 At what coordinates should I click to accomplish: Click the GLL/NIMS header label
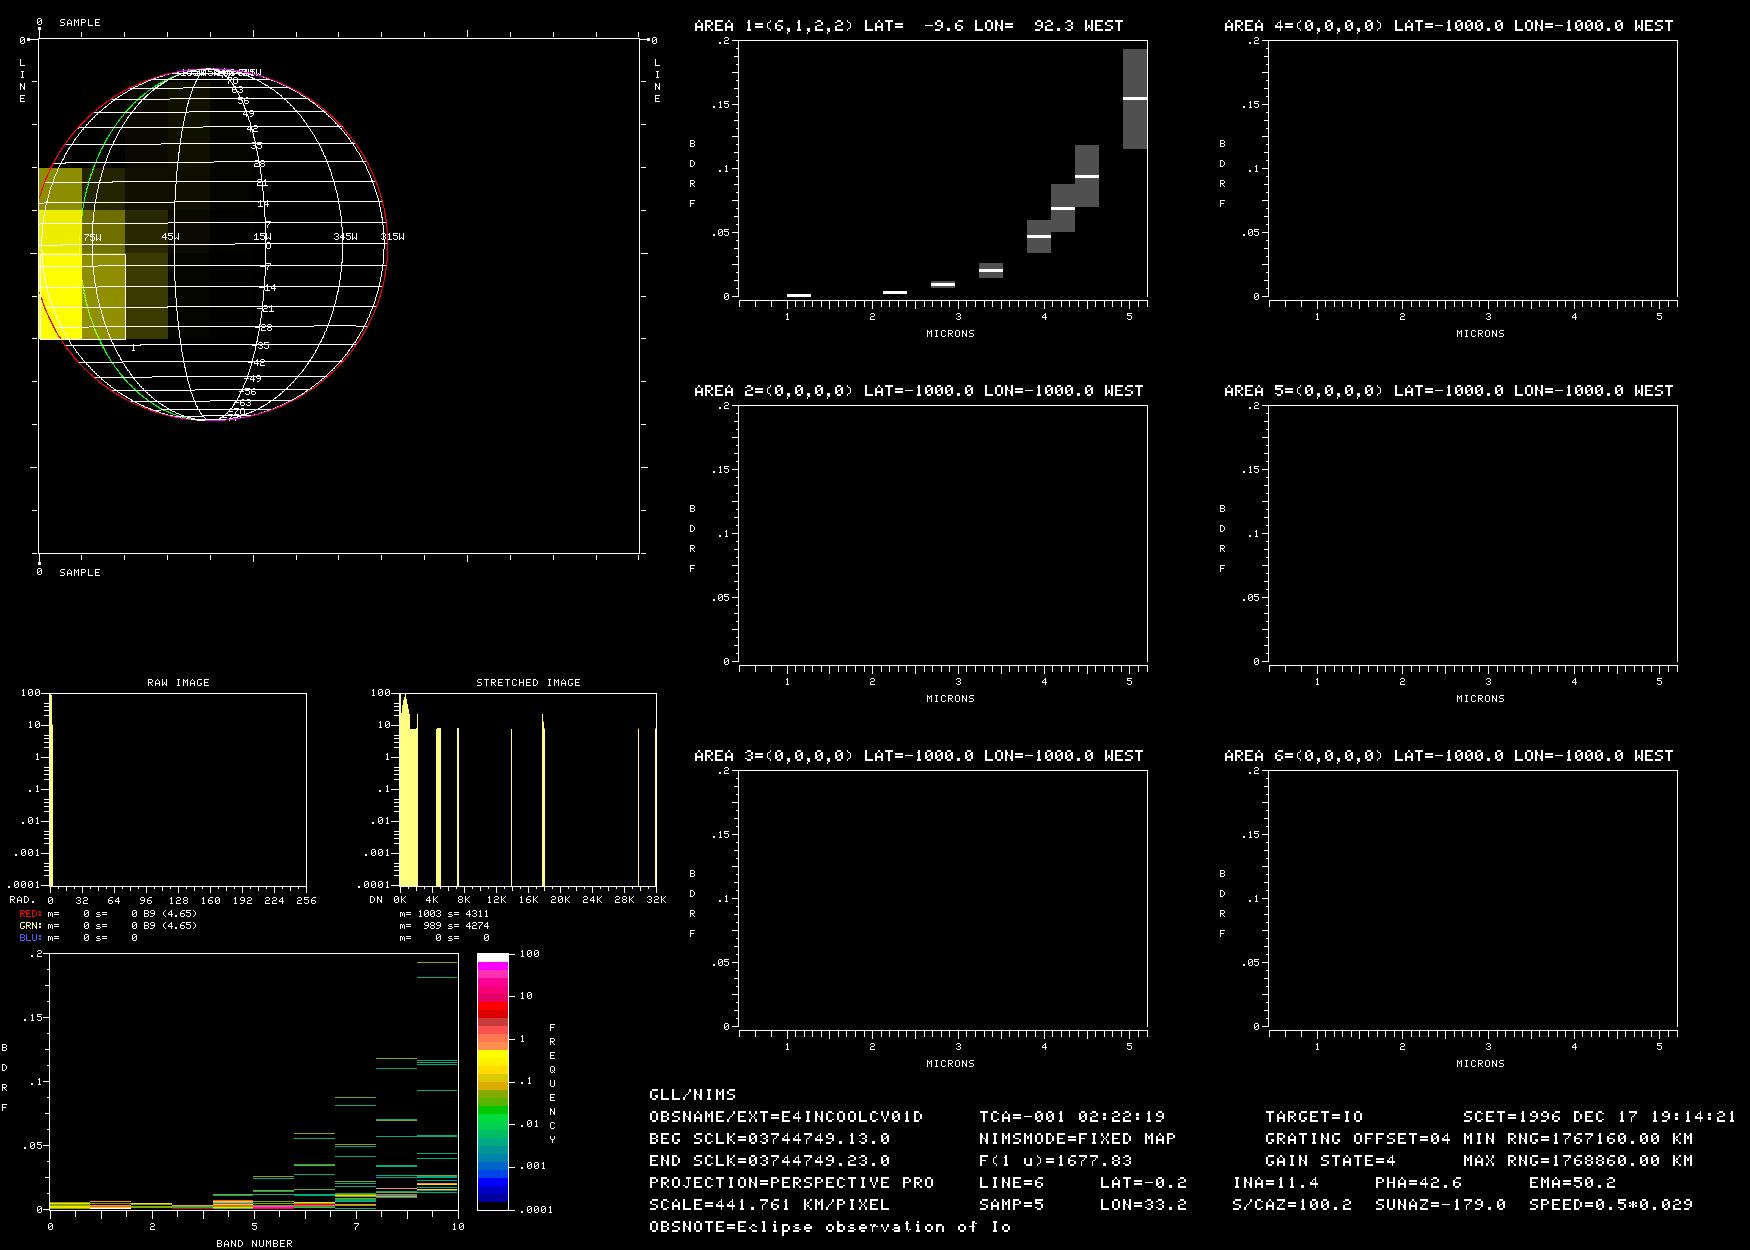point(692,1095)
